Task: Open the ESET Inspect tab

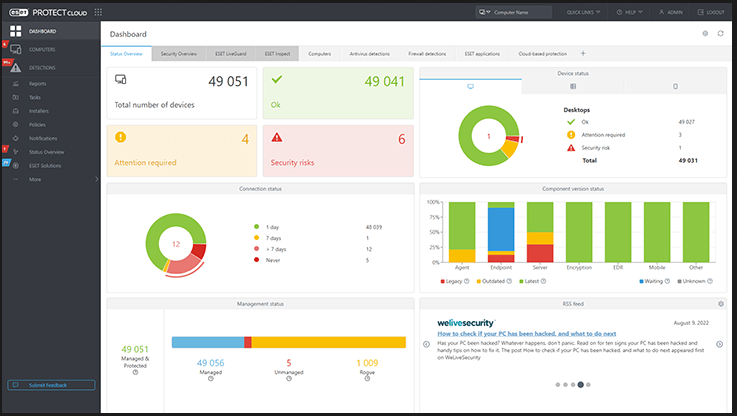Action: tap(277, 54)
